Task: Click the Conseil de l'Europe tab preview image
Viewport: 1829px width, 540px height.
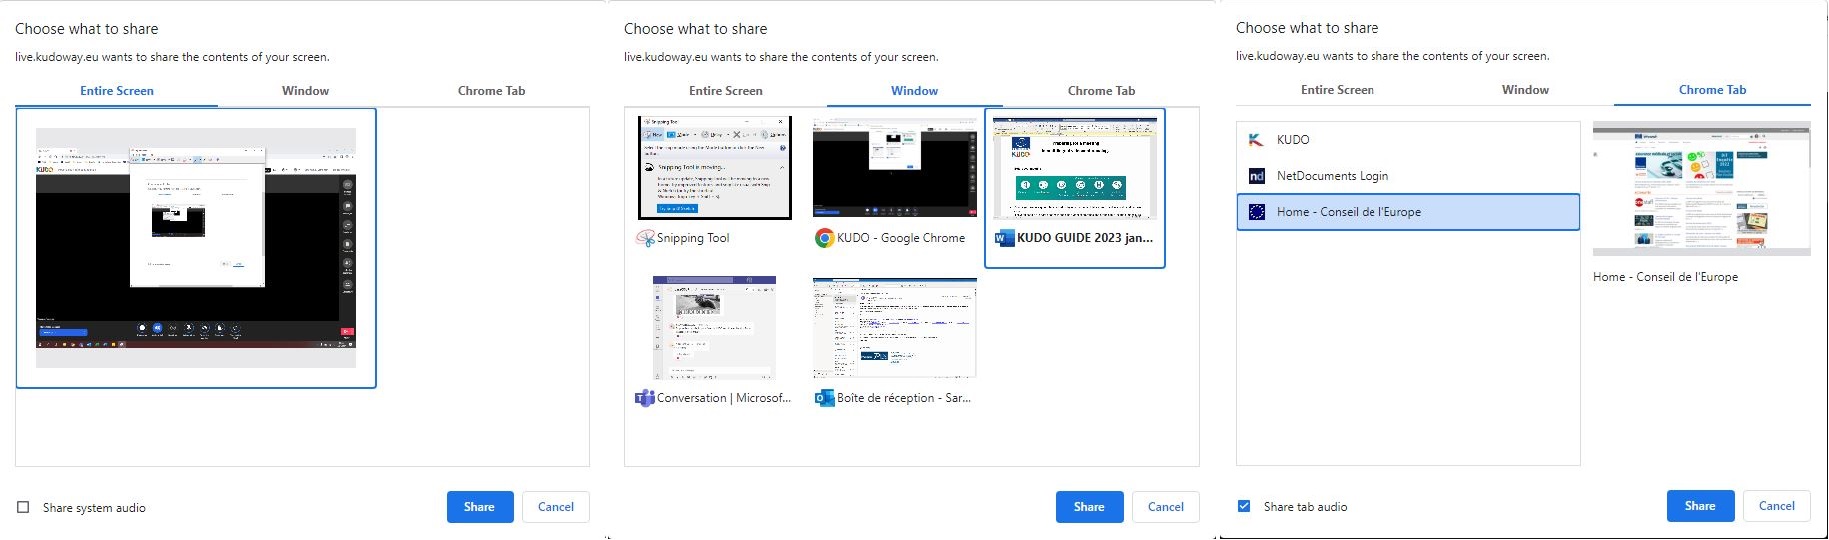Action: [1701, 189]
